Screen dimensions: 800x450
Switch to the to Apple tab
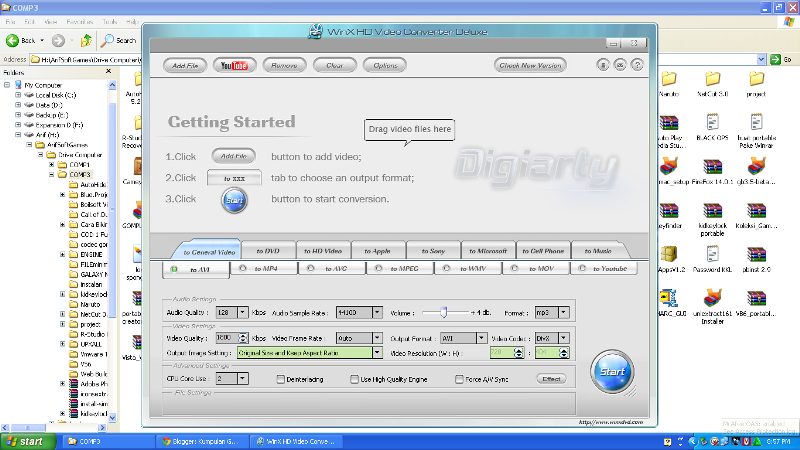click(x=378, y=251)
